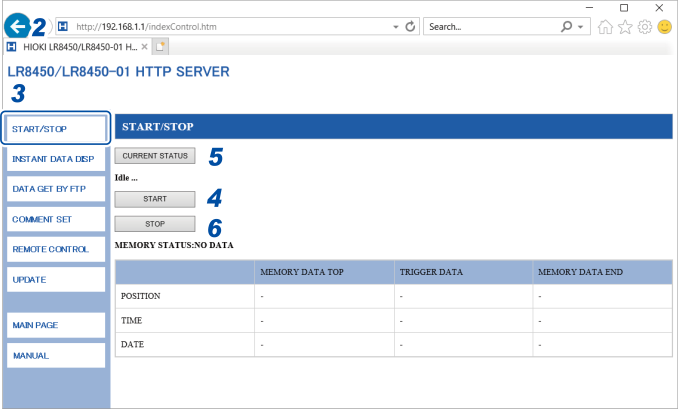Open DATA GET BY FTP menu item
The height and width of the screenshot is (409, 678).
point(56,189)
